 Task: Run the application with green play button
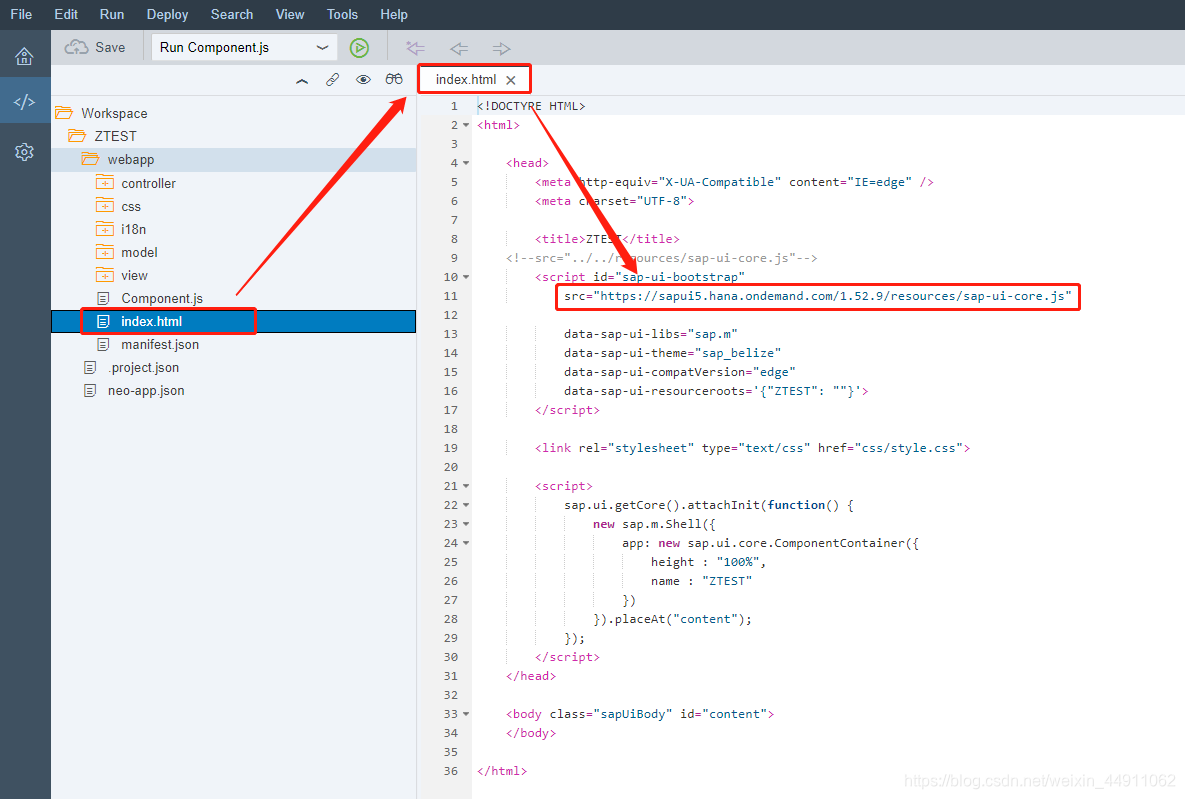359,48
